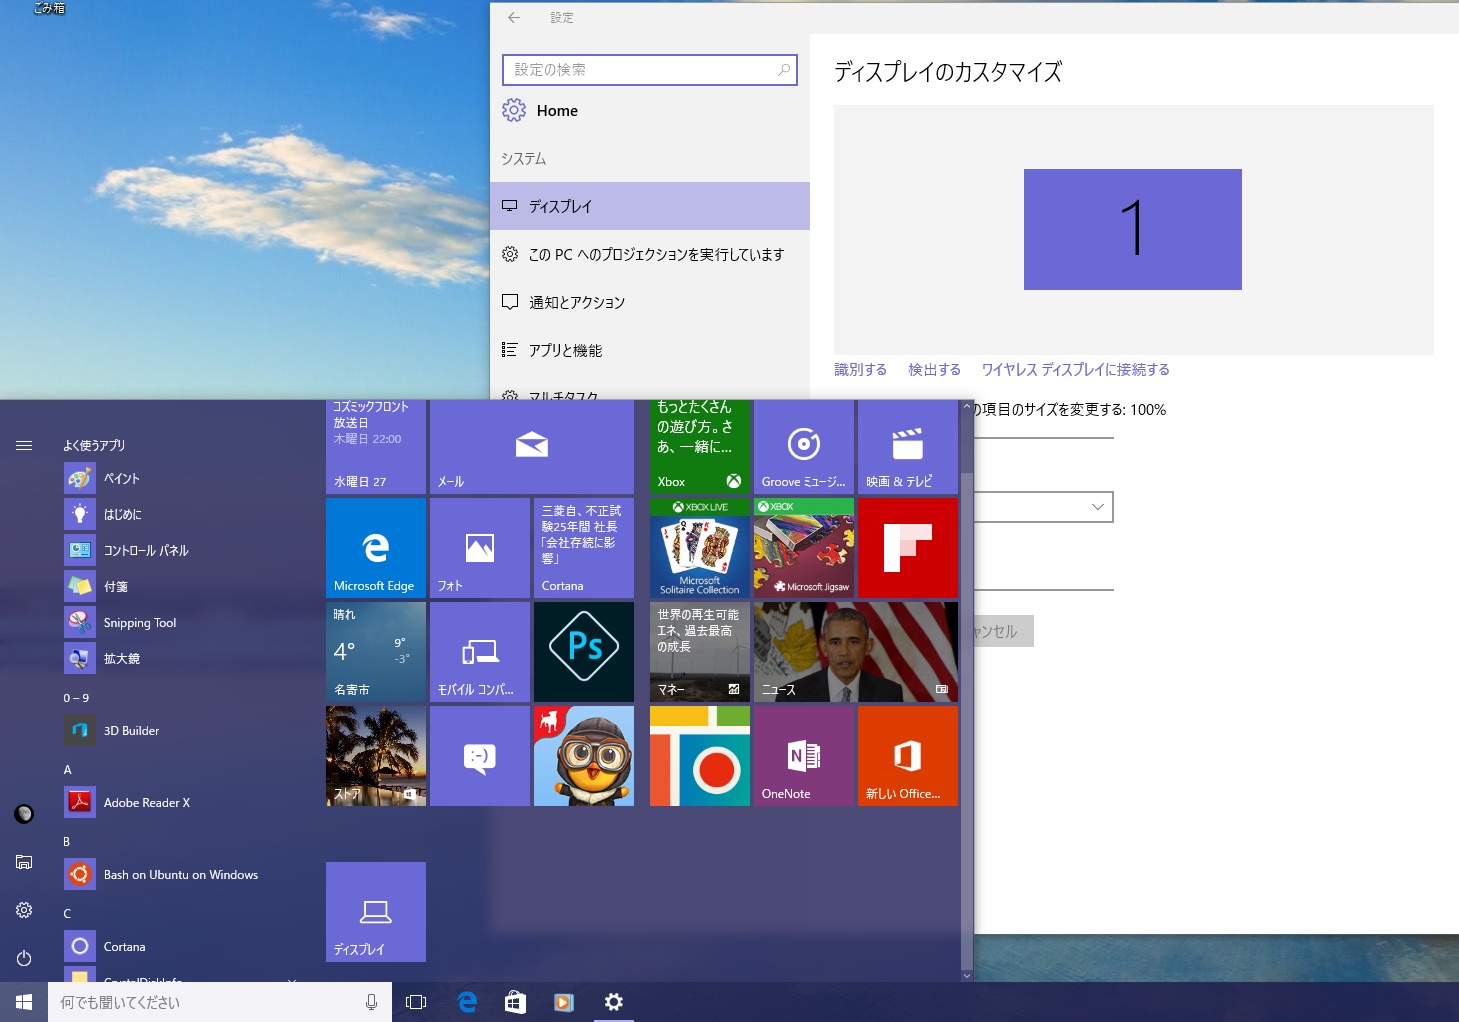Viewport: 1459px width, 1022px height.
Task: Open the Microsoft Edge tile
Action: (376, 548)
